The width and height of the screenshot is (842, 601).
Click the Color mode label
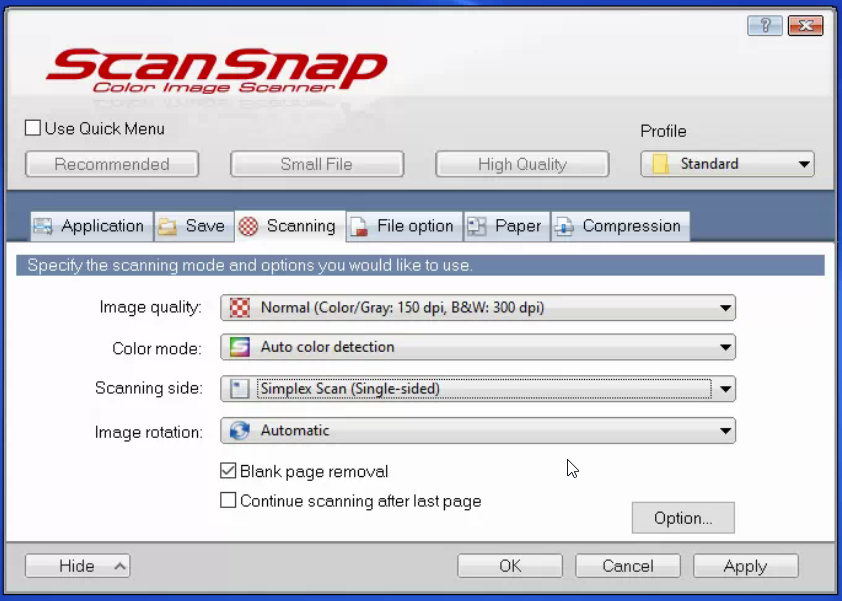point(157,349)
